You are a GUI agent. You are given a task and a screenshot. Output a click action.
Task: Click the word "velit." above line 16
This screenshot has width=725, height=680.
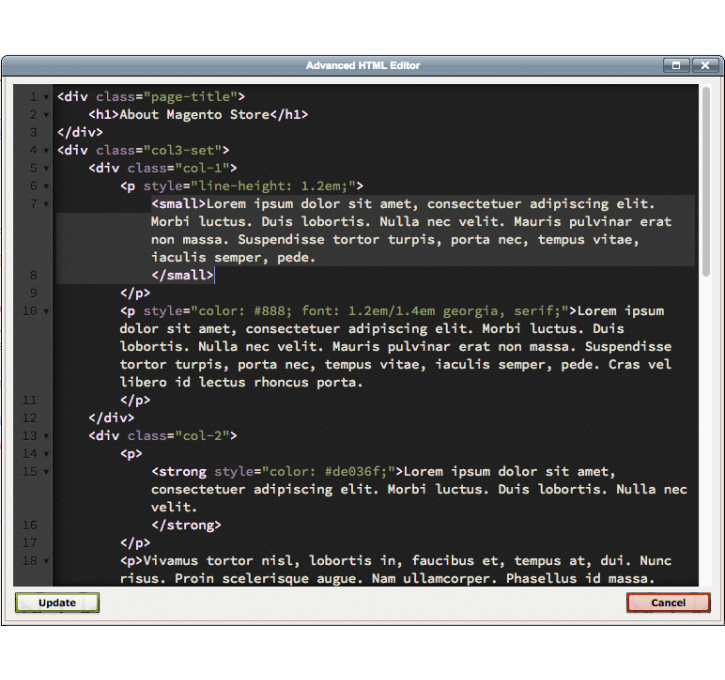(174, 507)
